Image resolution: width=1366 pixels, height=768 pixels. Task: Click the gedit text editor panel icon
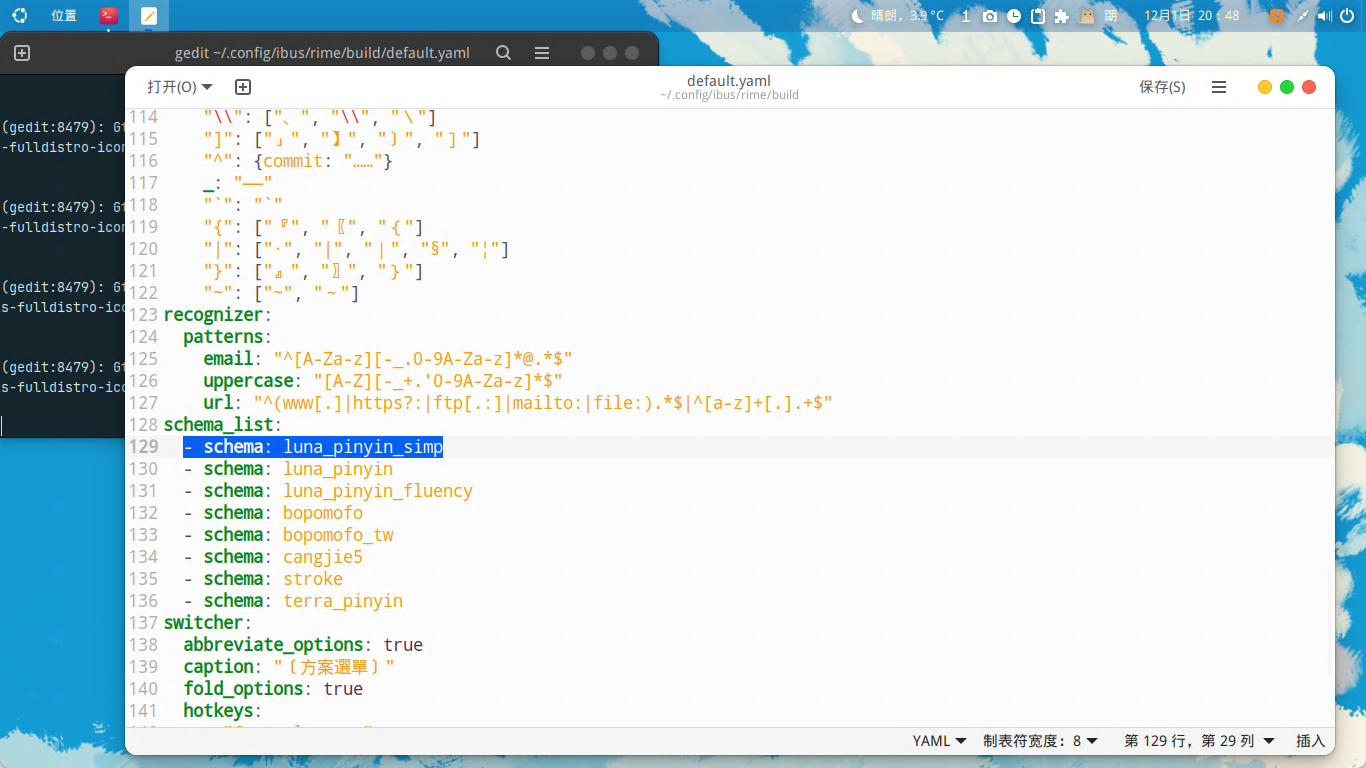149,15
